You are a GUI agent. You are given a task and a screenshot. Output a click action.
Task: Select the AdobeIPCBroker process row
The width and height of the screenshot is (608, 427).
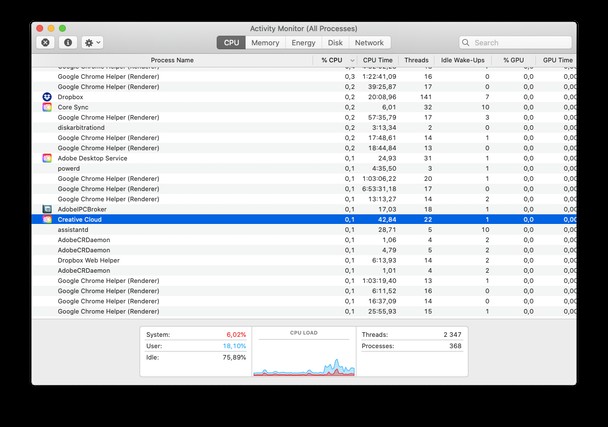point(304,209)
